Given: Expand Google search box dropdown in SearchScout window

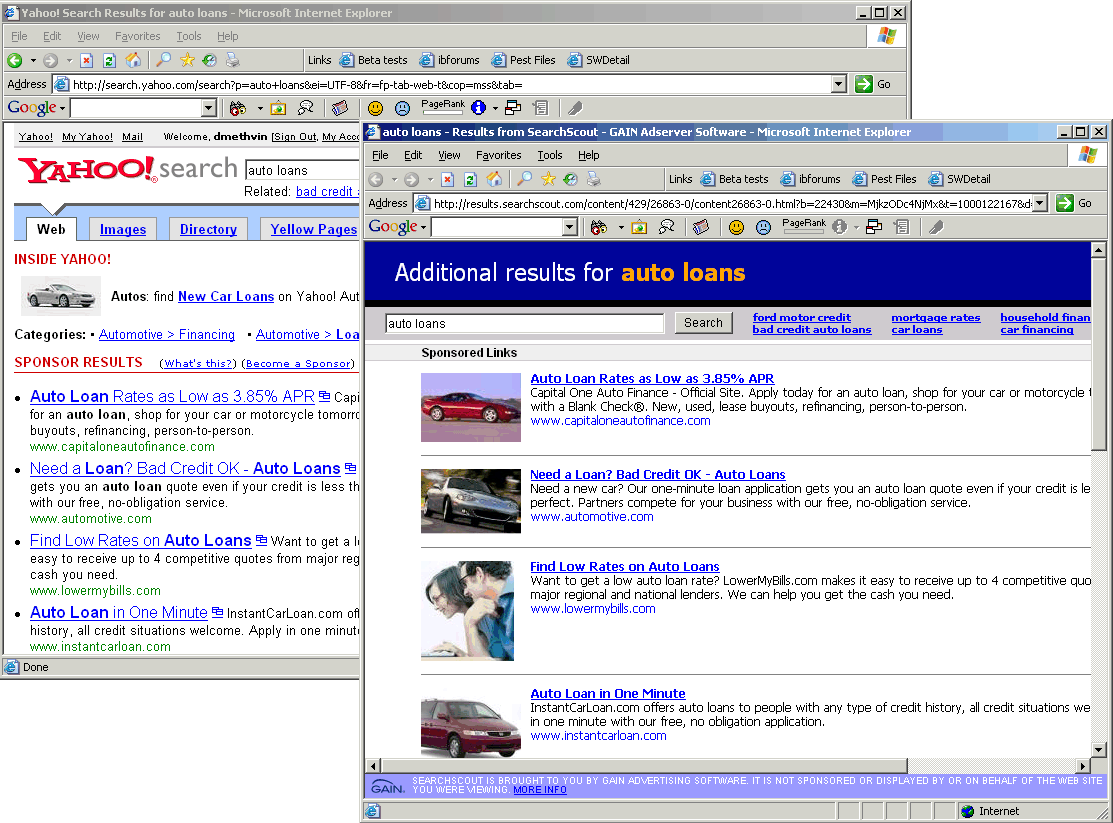Looking at the screenshot, I should click(569, 227).
